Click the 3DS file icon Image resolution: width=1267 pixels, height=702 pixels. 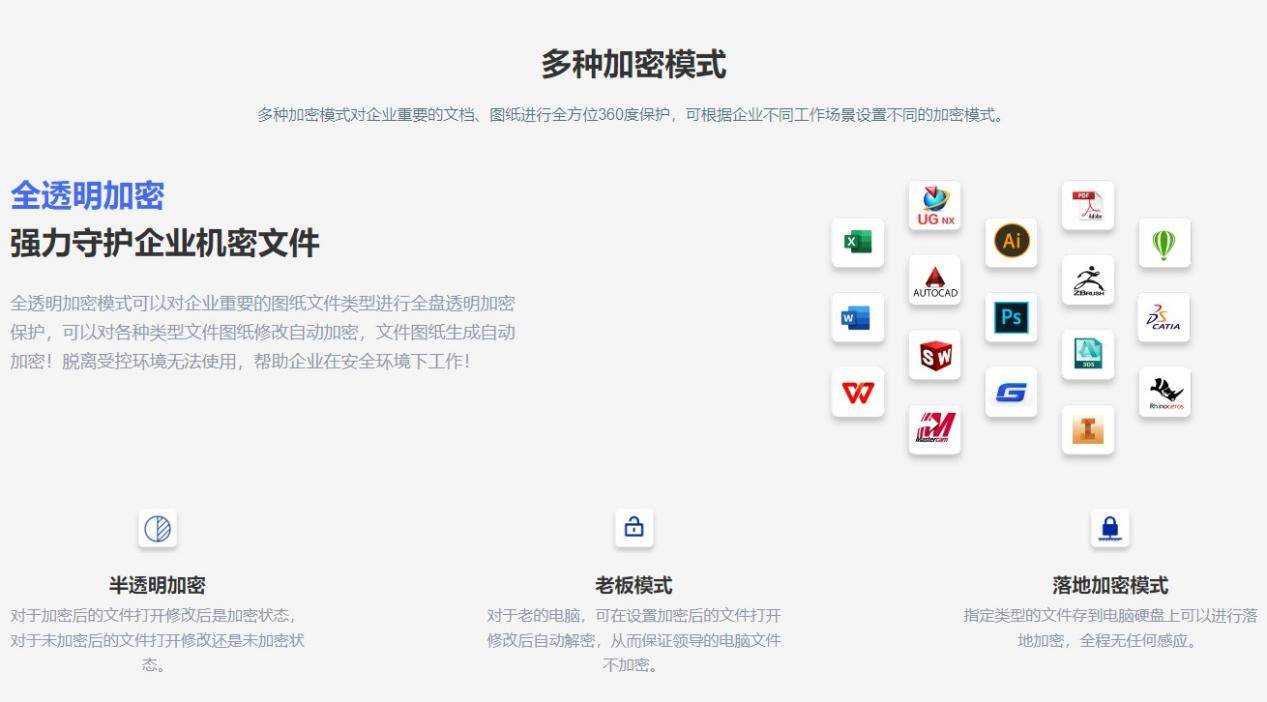pos(1088,355)
